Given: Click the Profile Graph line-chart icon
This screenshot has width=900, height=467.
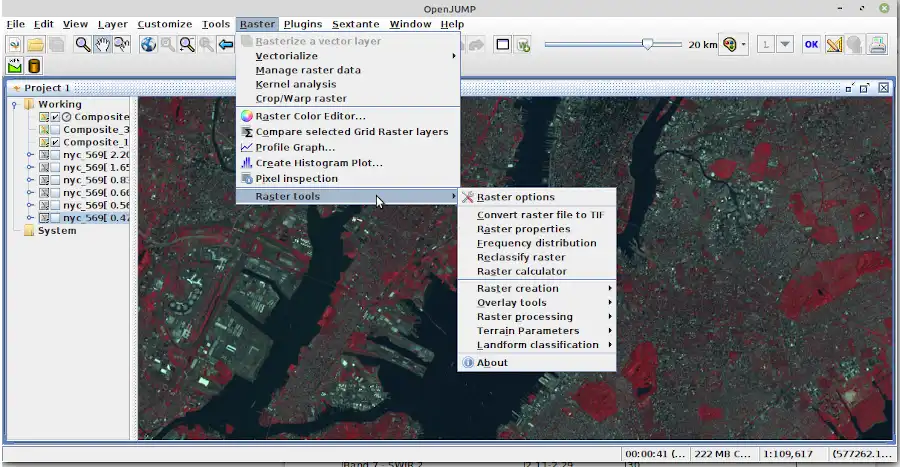Looking at the screenshot, I should (247, 147).
